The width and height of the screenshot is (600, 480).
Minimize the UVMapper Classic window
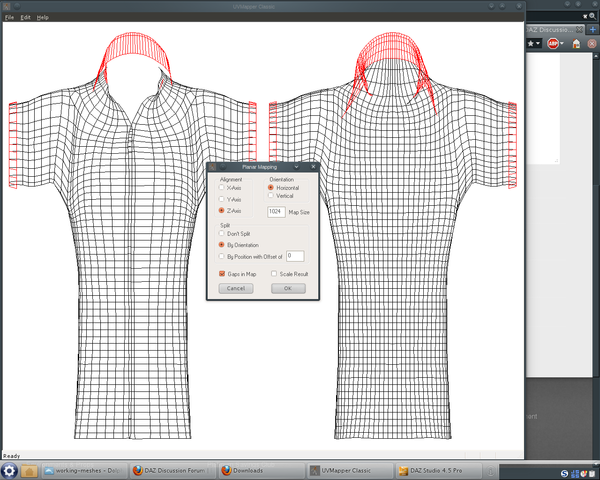tap(491, 6)
